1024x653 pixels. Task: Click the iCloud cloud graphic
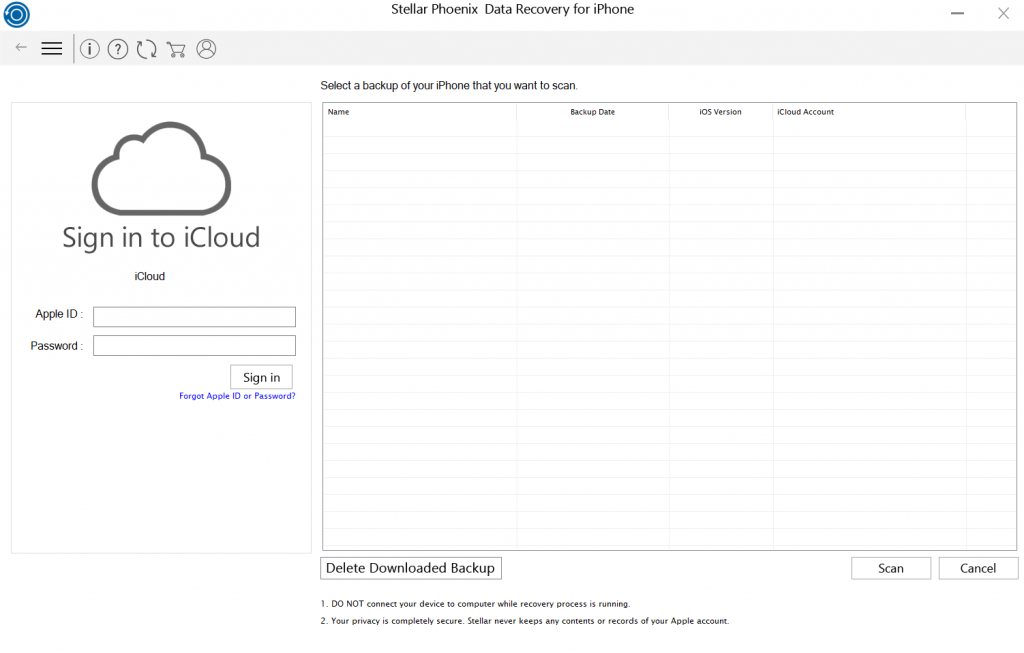(161, 168)
